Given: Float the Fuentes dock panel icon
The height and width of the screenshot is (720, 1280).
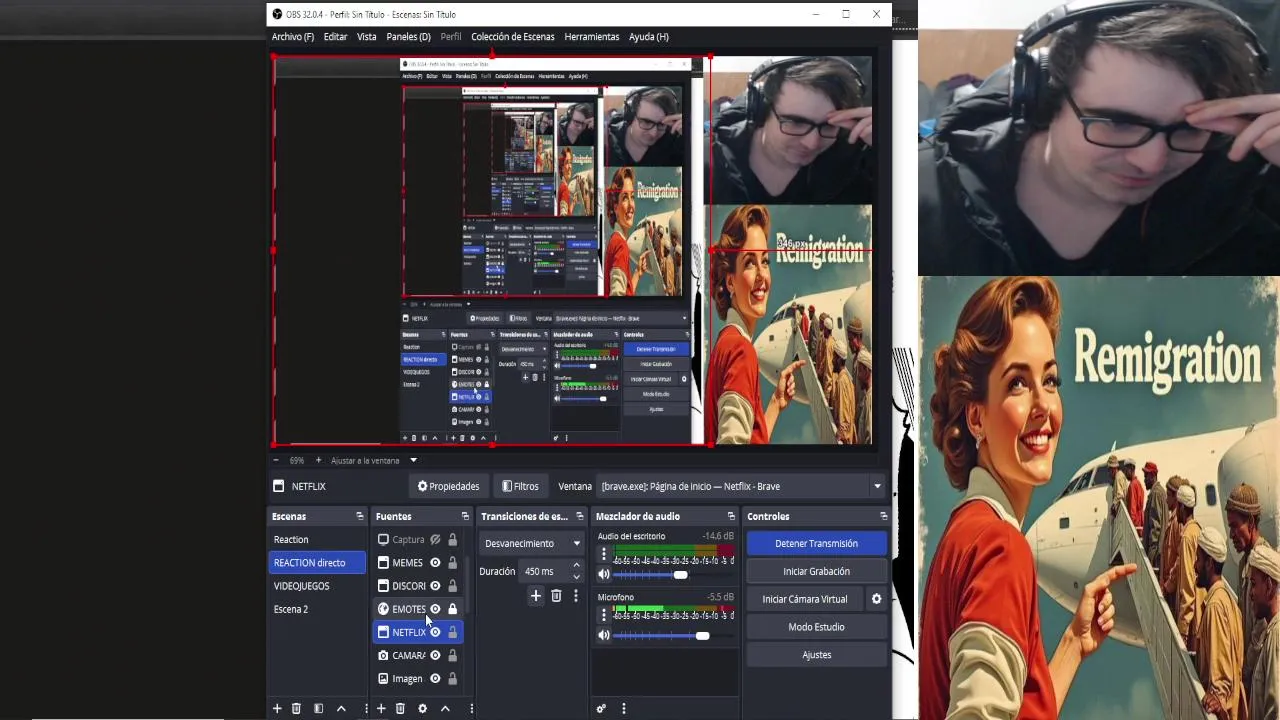Looking at the screenshot, I should (465, 516).
